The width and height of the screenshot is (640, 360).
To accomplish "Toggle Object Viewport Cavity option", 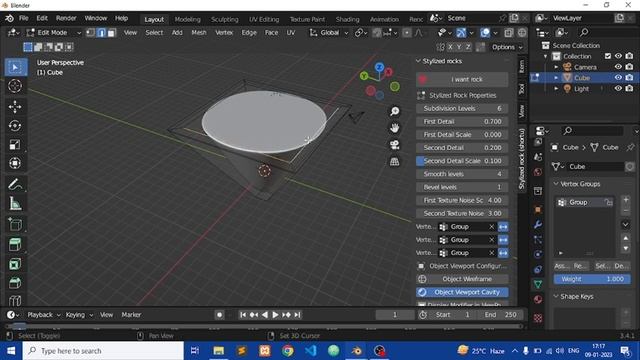I will [x=462, y=292].
